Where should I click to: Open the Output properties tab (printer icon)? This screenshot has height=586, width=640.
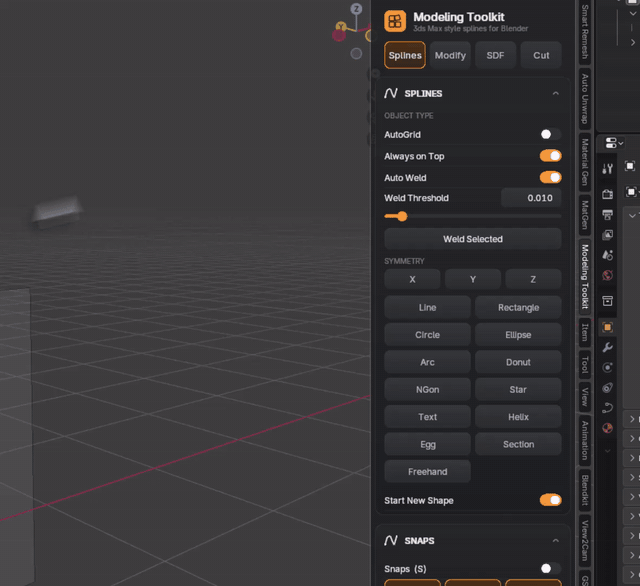(x=607, y=214)
